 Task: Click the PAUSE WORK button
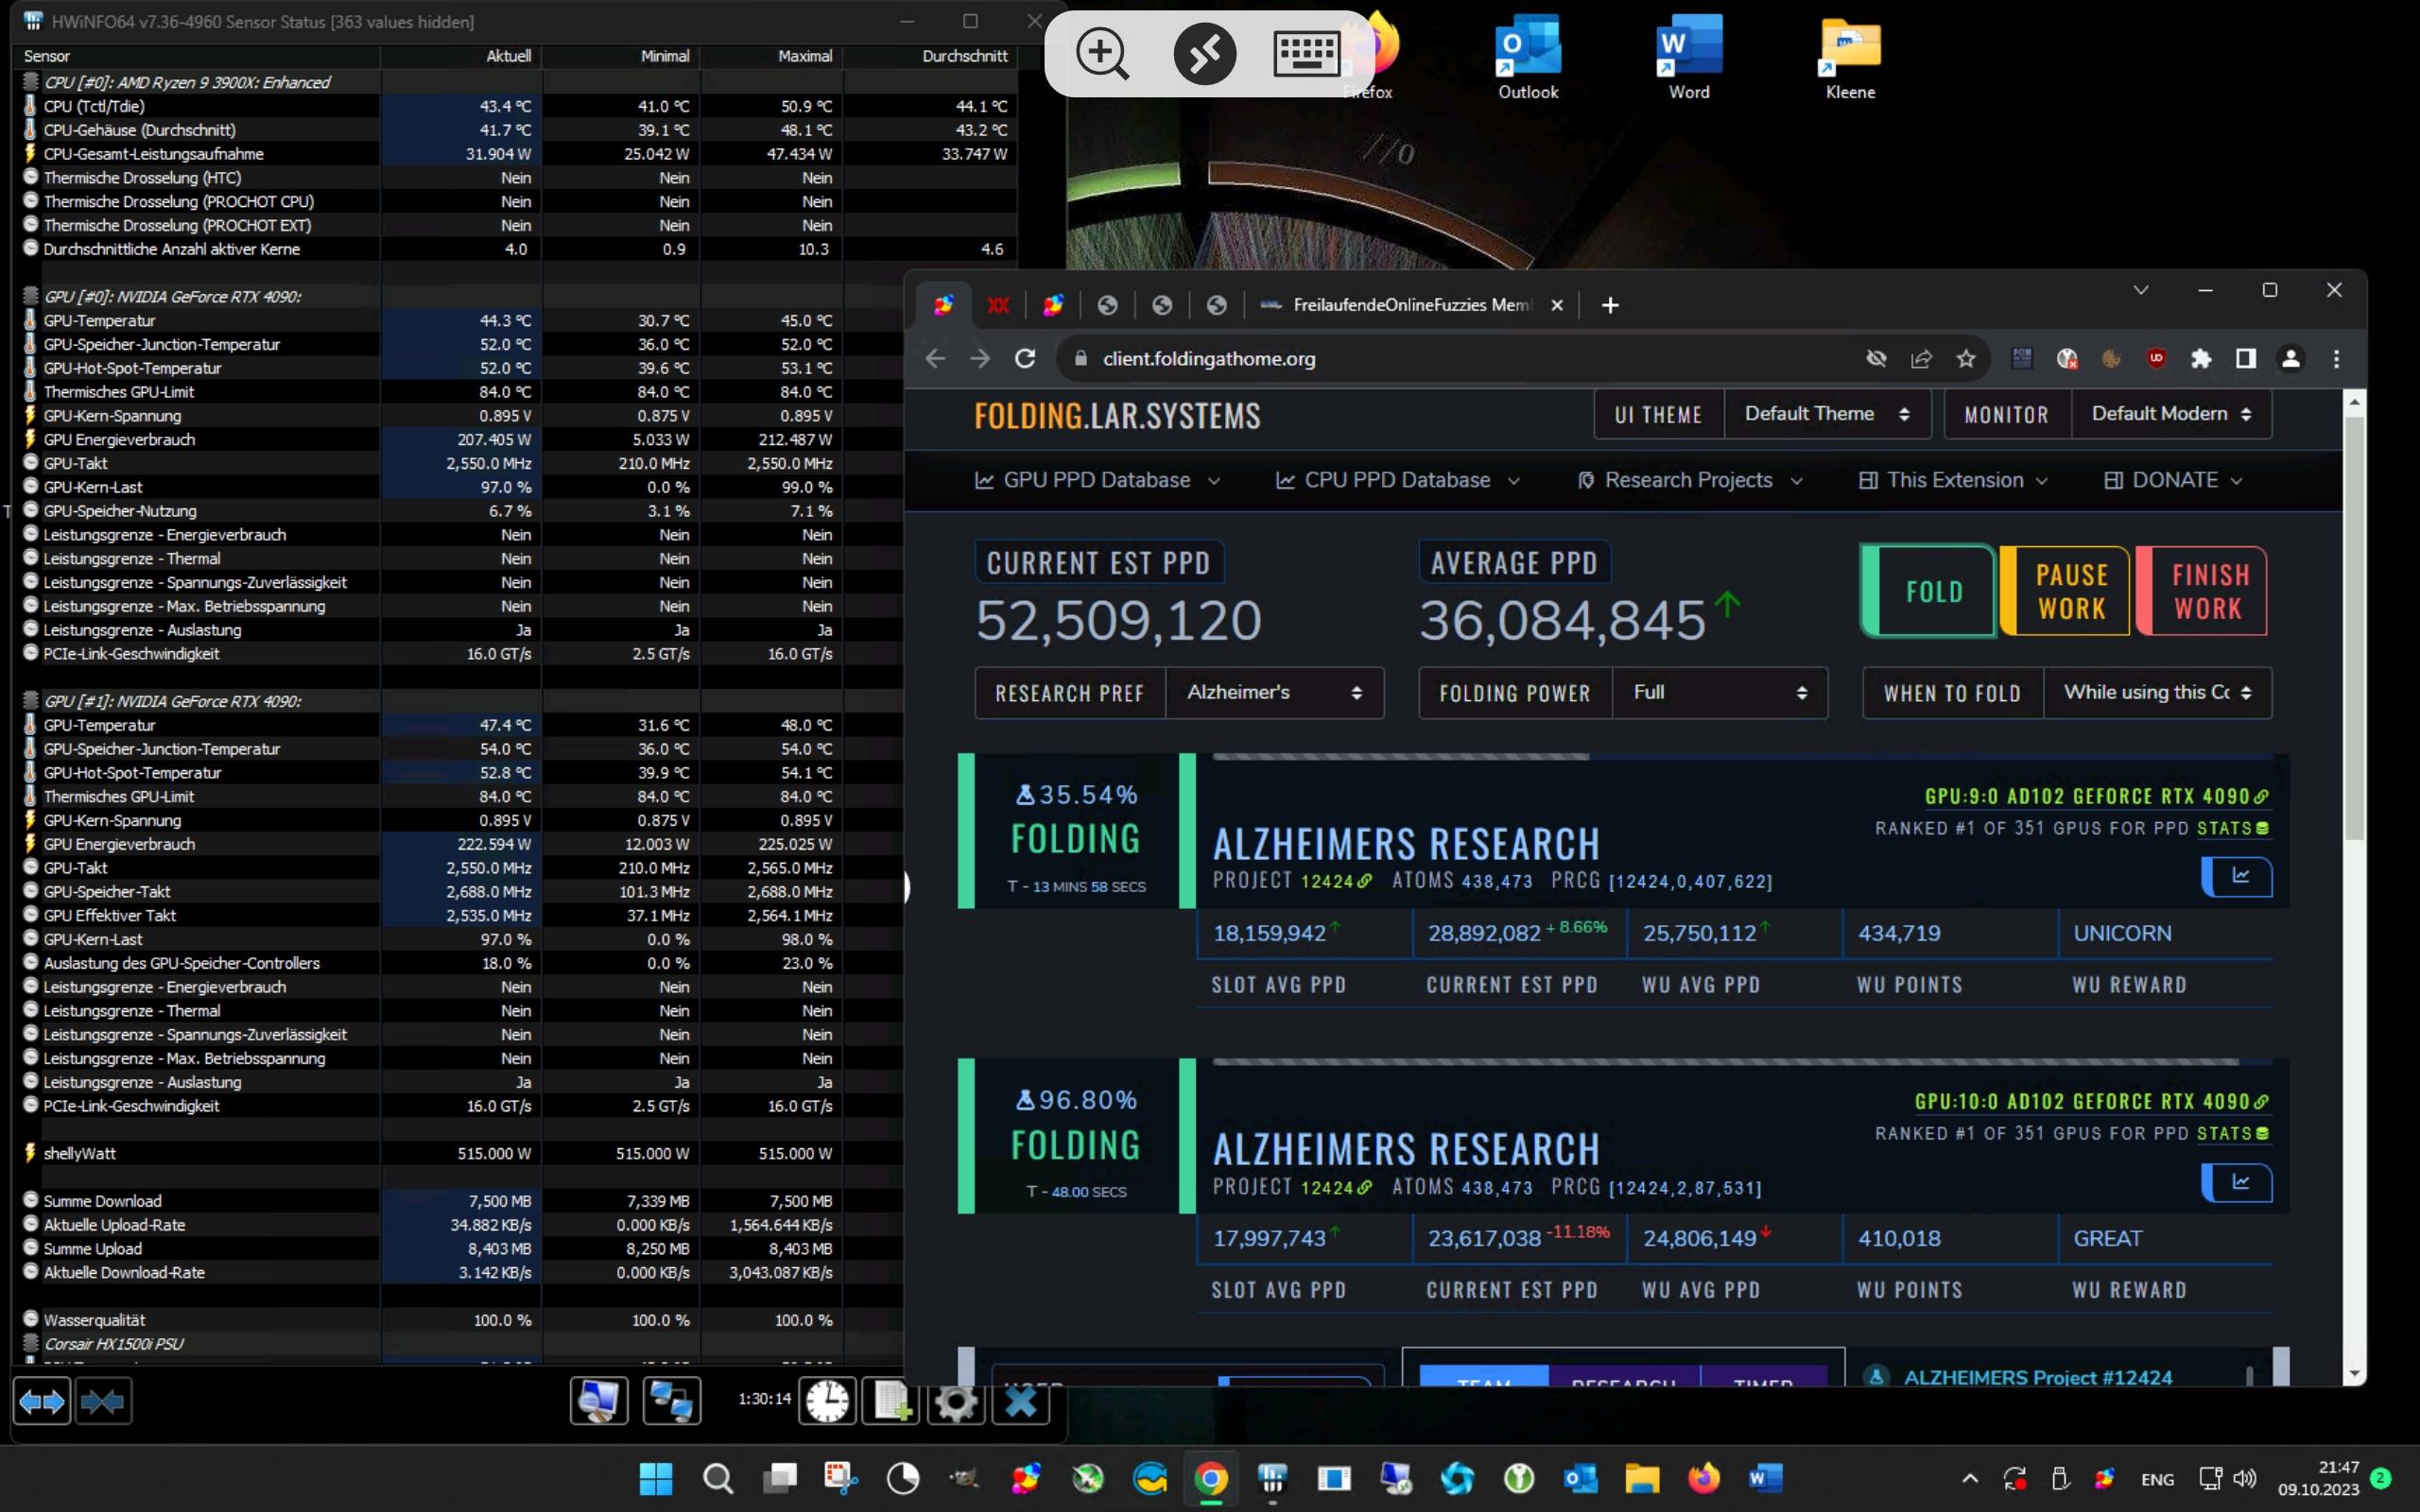coord(2066,591)
